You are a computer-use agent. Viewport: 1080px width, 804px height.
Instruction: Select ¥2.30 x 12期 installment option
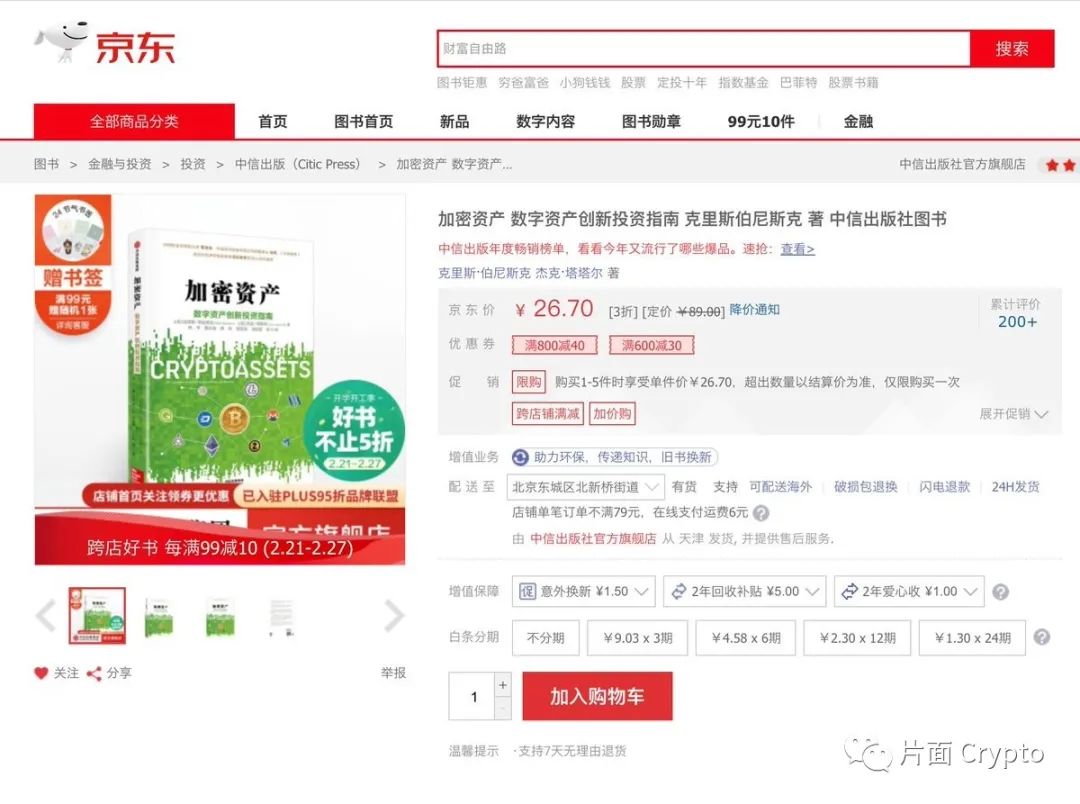(858, 638)
